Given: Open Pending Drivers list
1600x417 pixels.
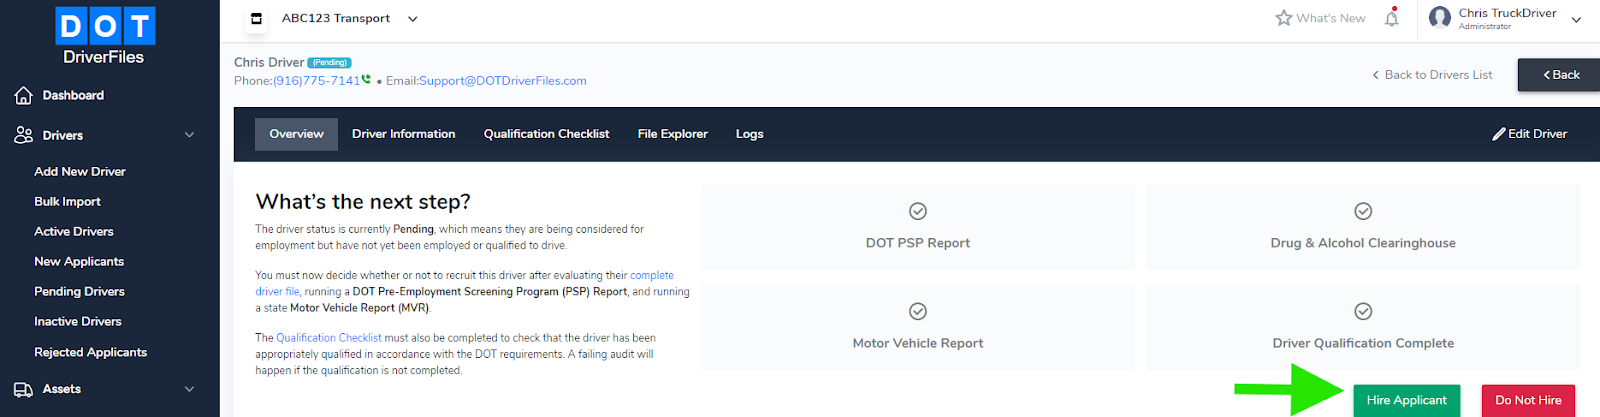Looking at the screenshot, I should (x=80, y=292).
